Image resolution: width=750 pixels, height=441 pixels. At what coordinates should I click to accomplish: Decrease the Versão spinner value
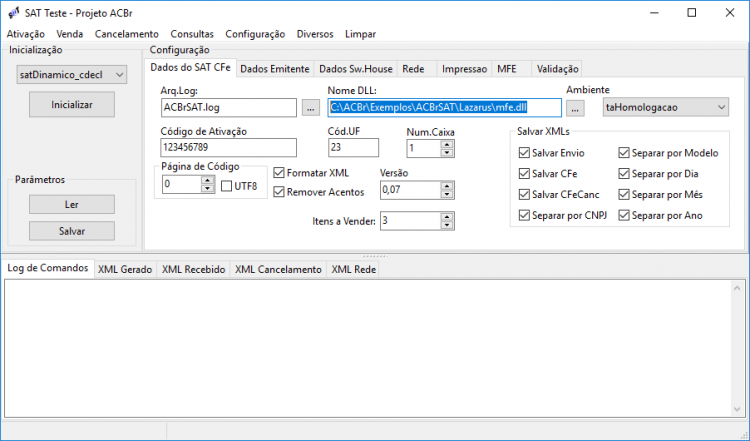click(447, 194)
